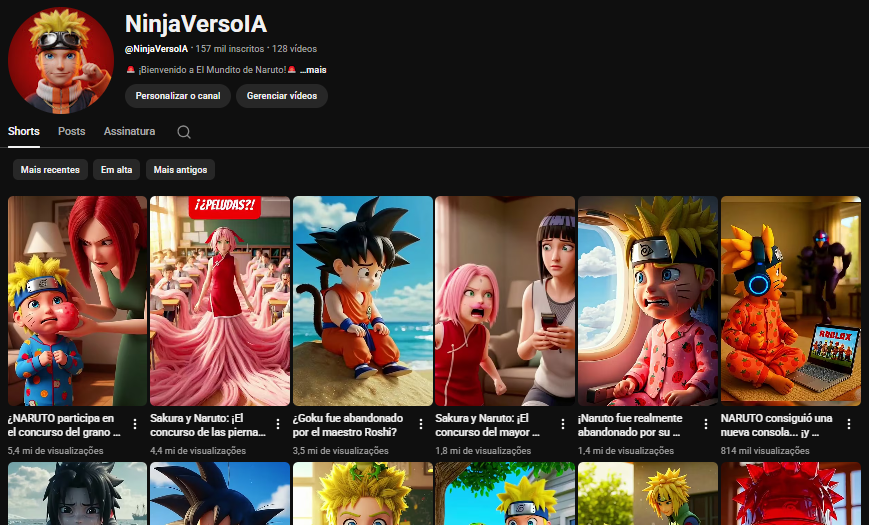
Task: Click the NinjaVersoIA channel avatar
Action: [x=61, y=60]
